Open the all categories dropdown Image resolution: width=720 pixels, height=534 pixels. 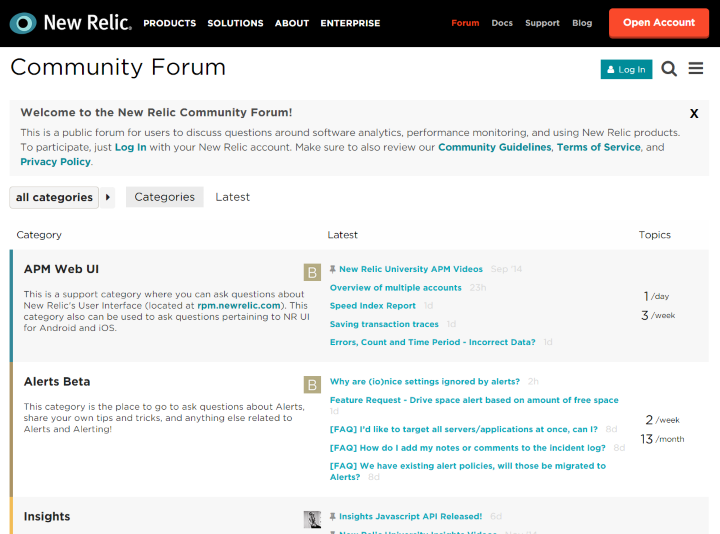[x=54, y=197]
